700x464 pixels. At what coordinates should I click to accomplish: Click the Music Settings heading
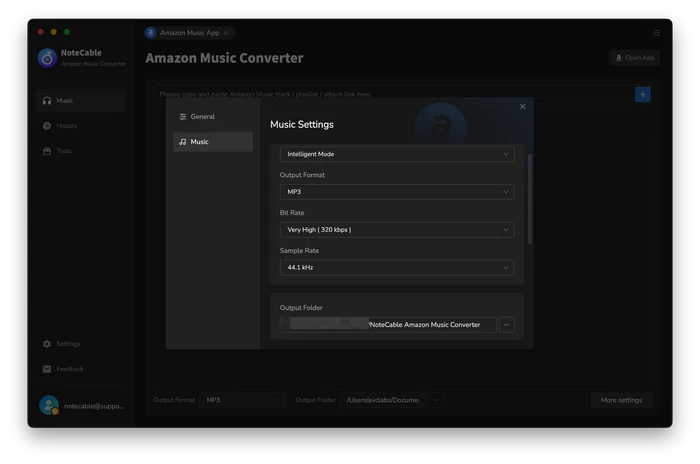click(302, 125)
